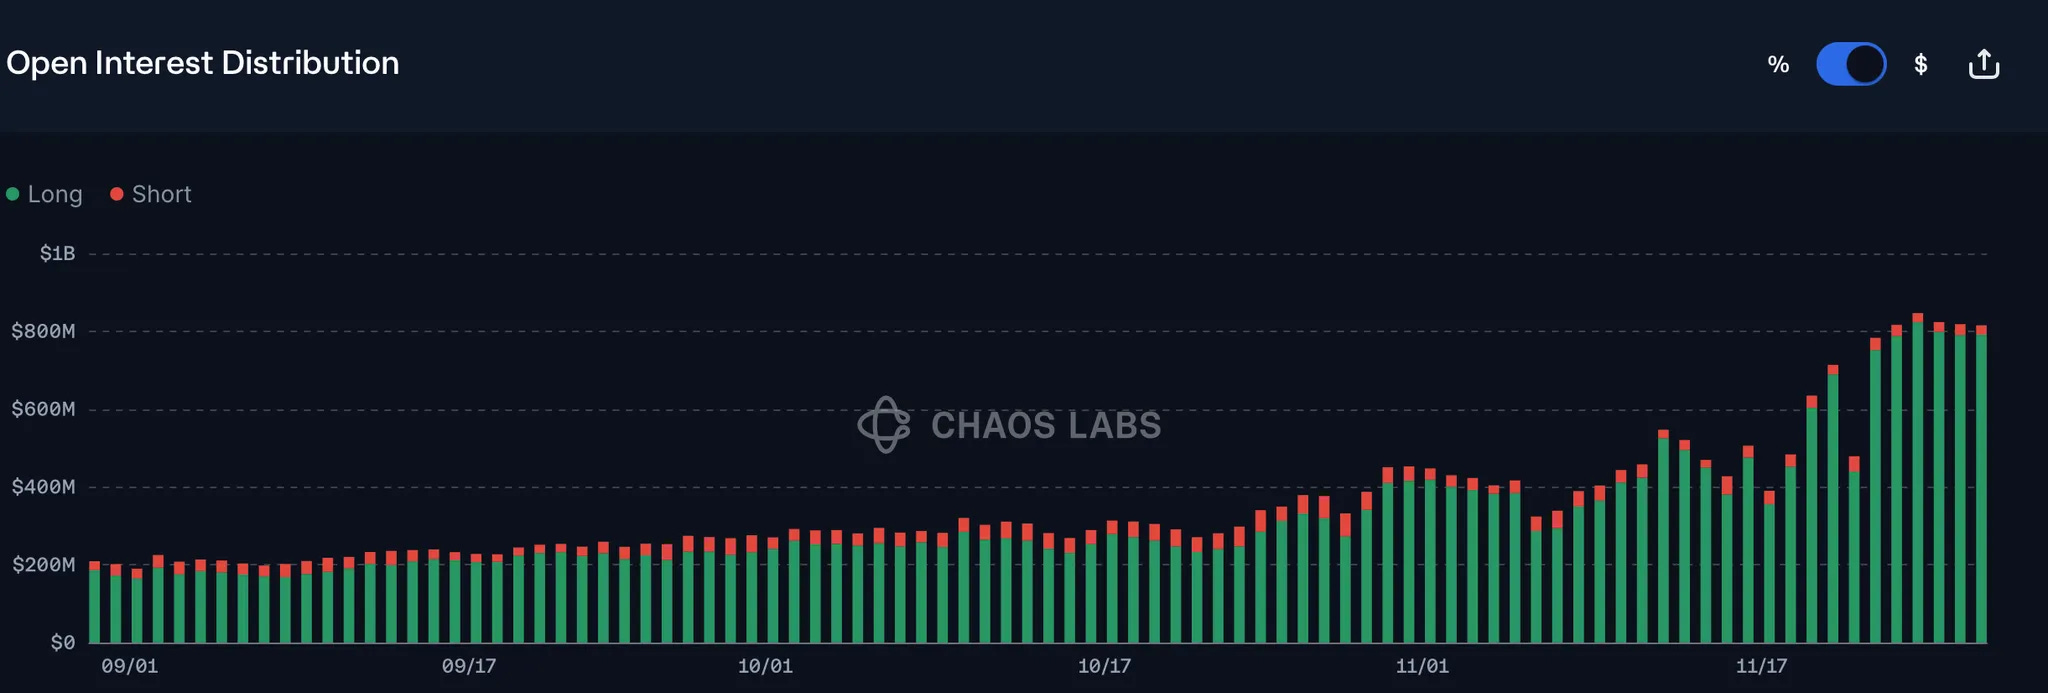This screenshot has width=2048, height=693.
Task: Click the 10/01 date label
Action: click(x=765, y=666)
